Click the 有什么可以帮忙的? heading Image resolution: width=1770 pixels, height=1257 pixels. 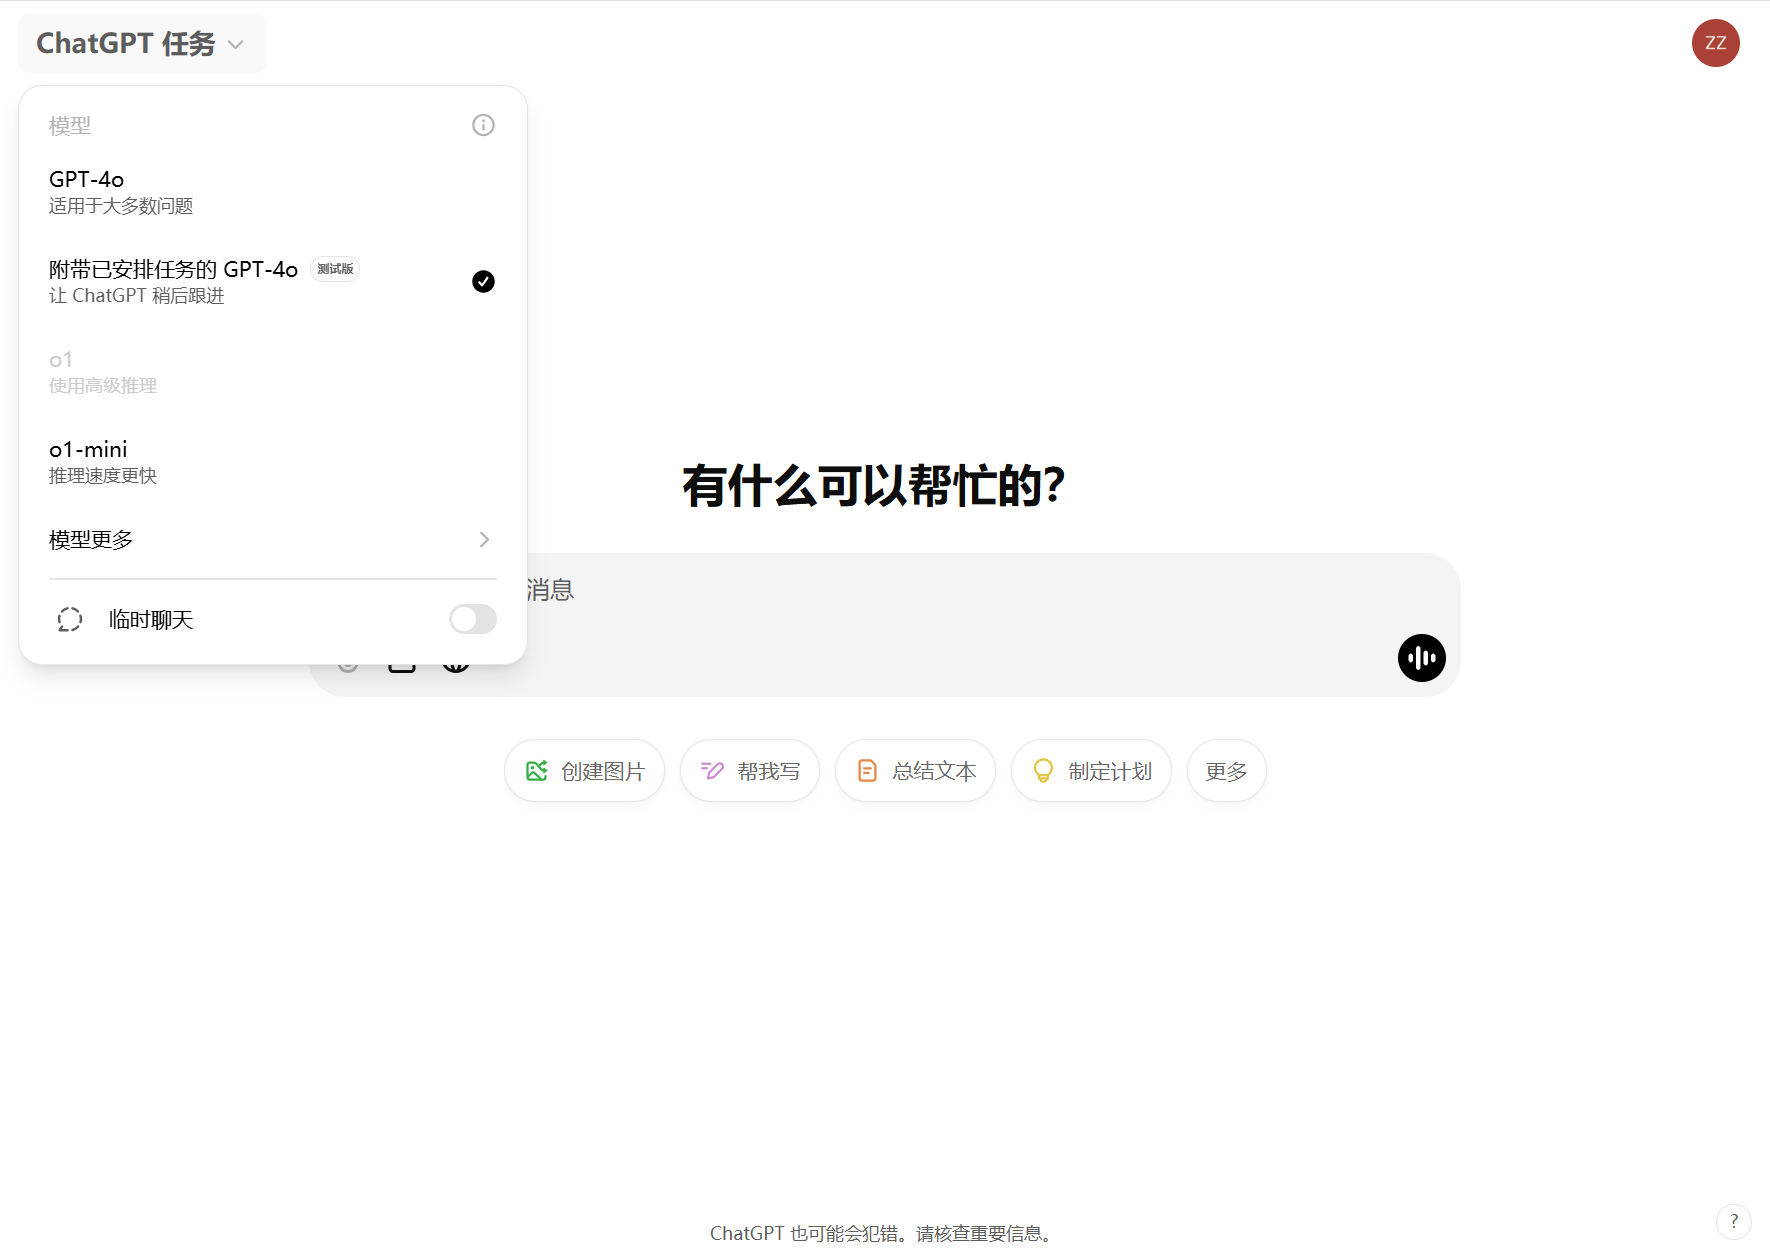click(x=874, y=487)
